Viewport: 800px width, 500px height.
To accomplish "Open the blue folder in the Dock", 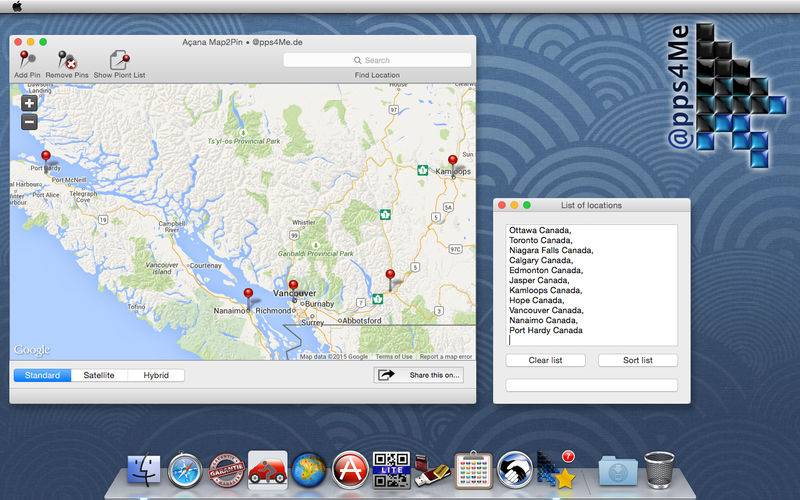I will click(x=618, y=471).
